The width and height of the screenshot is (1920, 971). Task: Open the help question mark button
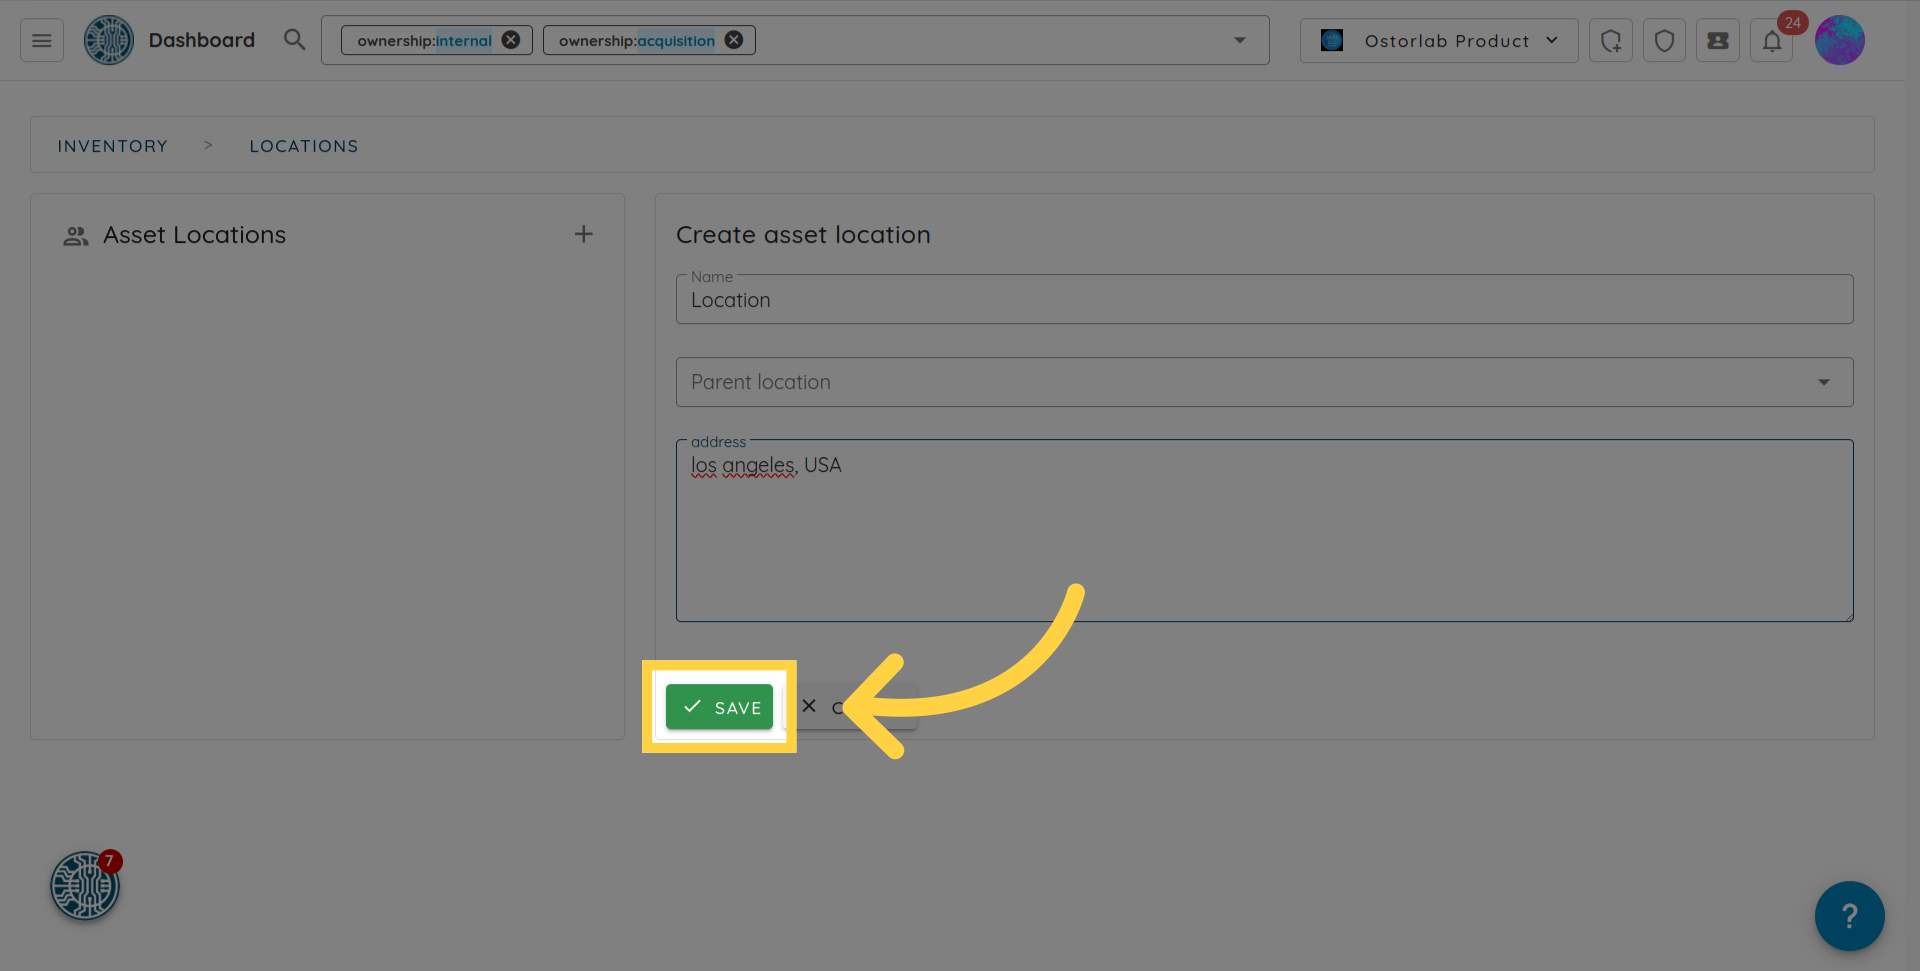pyautogui.click(x=1849, y=915)
